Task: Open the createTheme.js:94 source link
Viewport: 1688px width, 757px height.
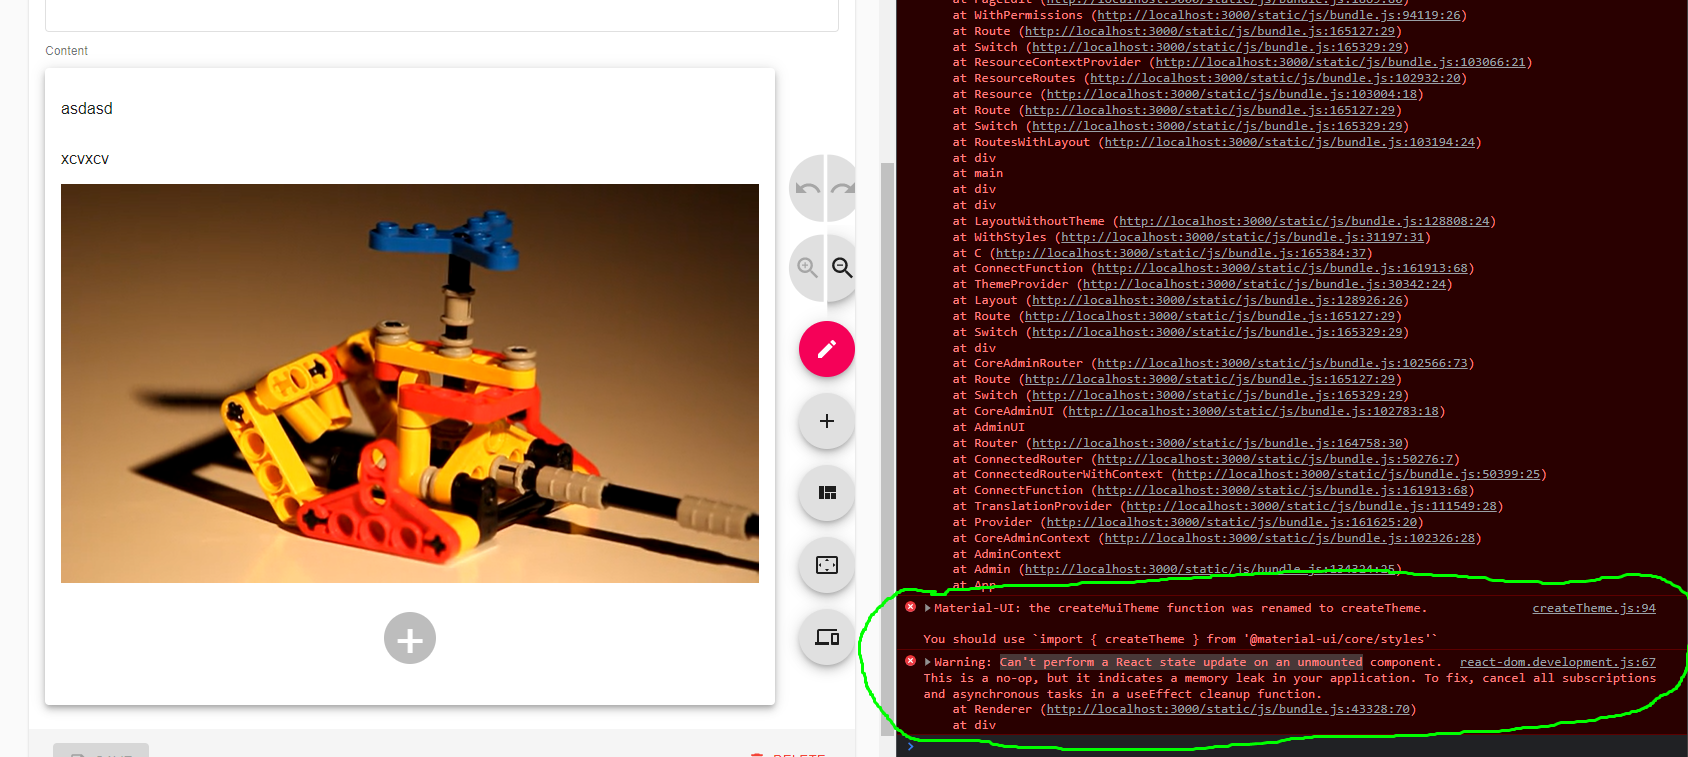Action: click(x=1594, y=608)
